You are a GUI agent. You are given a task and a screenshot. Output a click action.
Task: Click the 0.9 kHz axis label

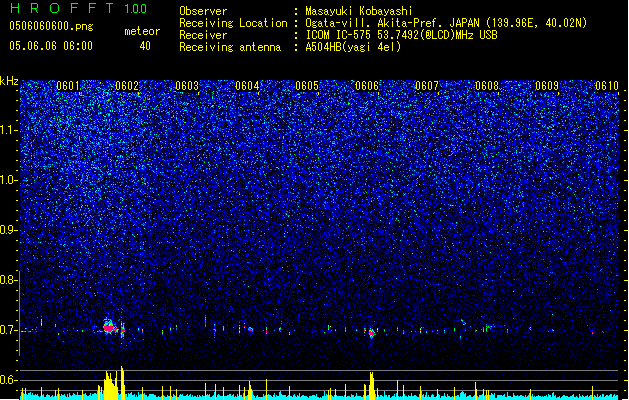[8, 230]
